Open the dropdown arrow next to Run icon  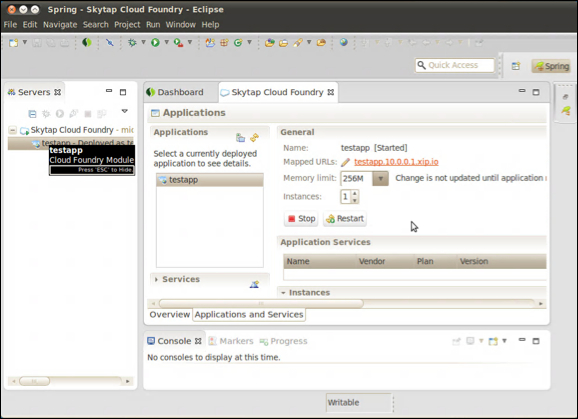167,42
